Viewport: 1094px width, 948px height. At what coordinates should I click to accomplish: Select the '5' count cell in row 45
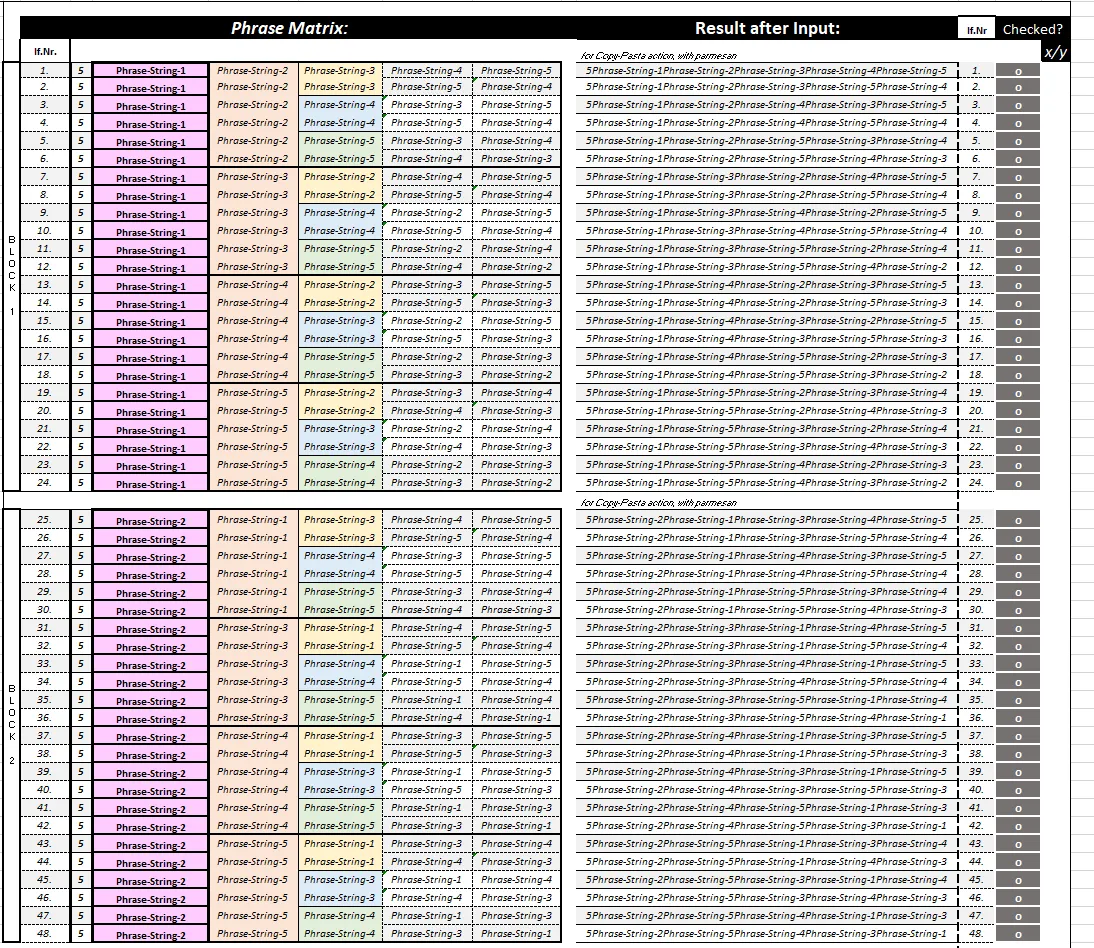[81, 880]
